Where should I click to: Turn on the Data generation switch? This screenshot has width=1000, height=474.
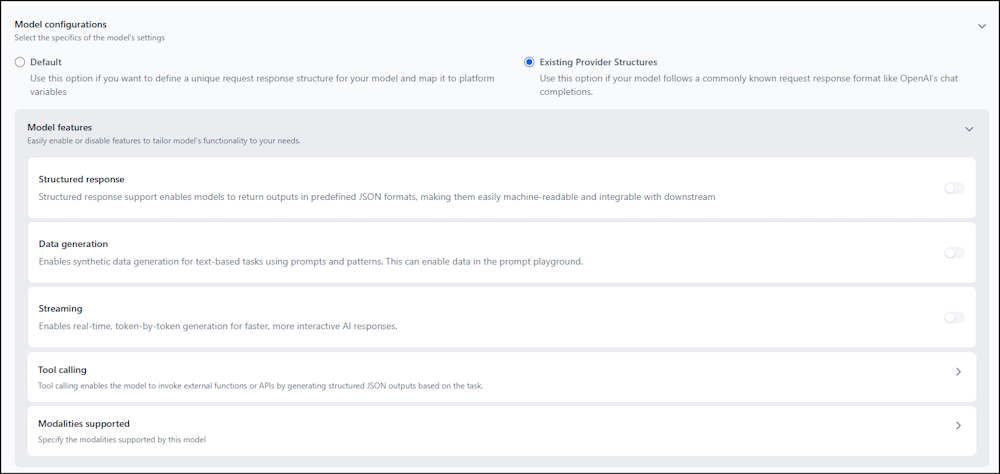(x=954, y=253)
